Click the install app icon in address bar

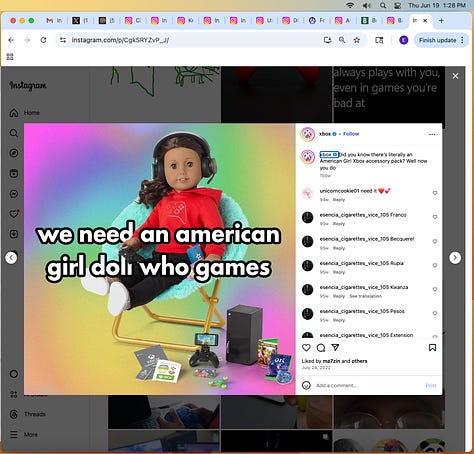coord(328,40)
